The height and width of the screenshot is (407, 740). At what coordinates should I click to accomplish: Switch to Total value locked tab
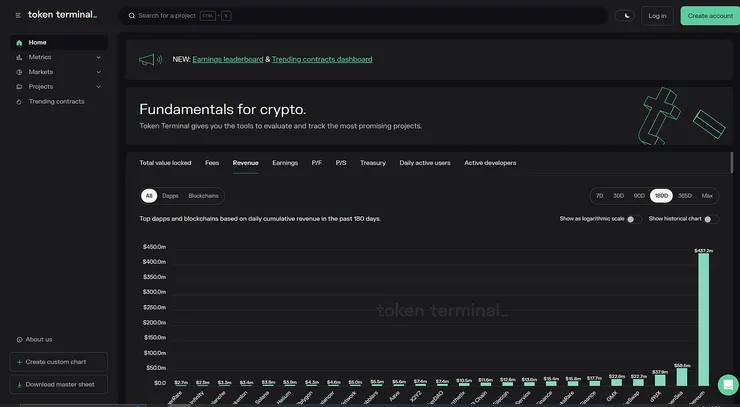pyautogui.click(x=165, y=163)
